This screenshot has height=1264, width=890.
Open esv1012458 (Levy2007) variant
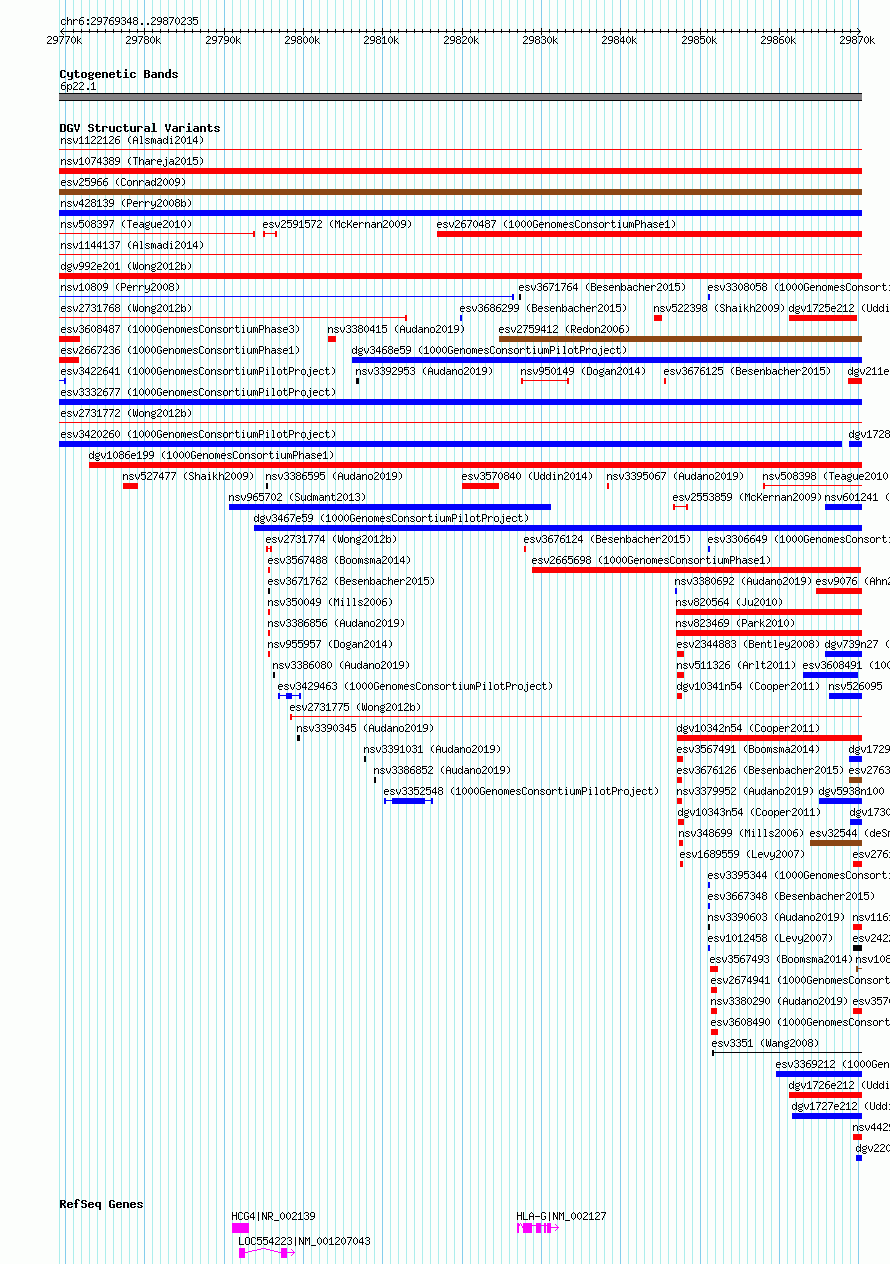770,938
